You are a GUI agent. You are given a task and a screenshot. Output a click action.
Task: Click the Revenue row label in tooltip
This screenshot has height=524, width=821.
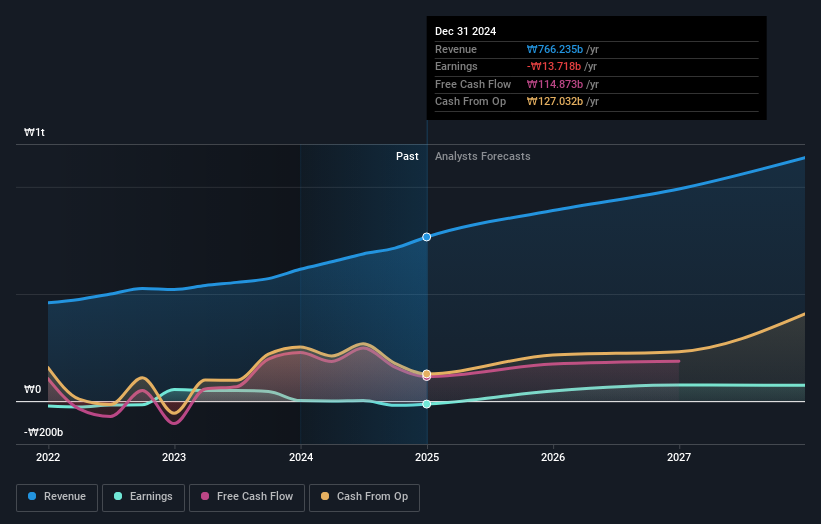(456, 49)
